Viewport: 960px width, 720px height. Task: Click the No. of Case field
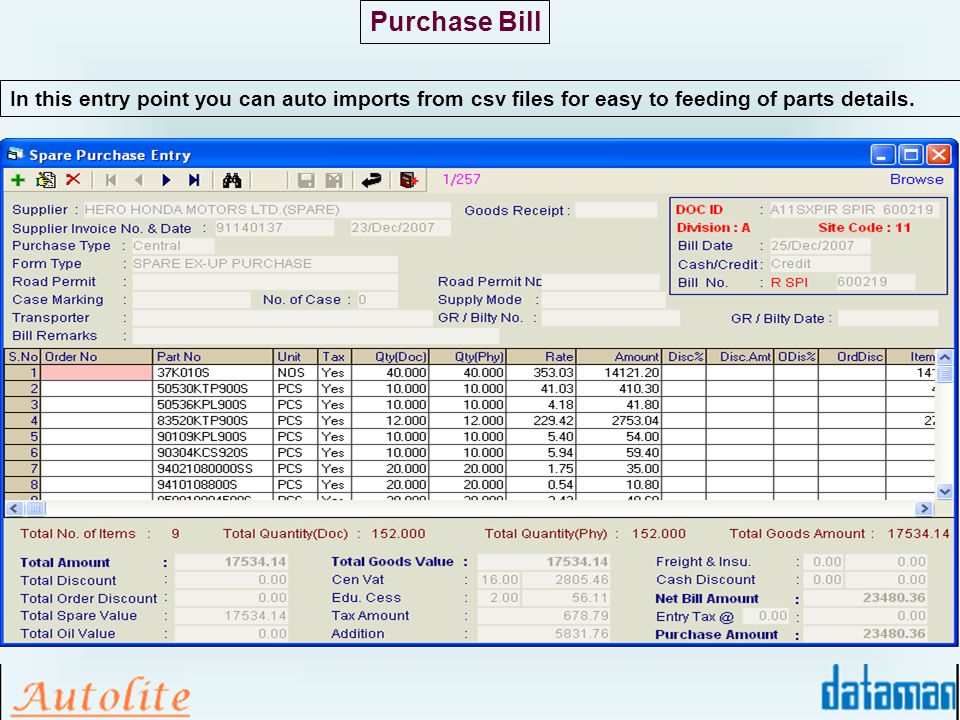click(377, 300)
